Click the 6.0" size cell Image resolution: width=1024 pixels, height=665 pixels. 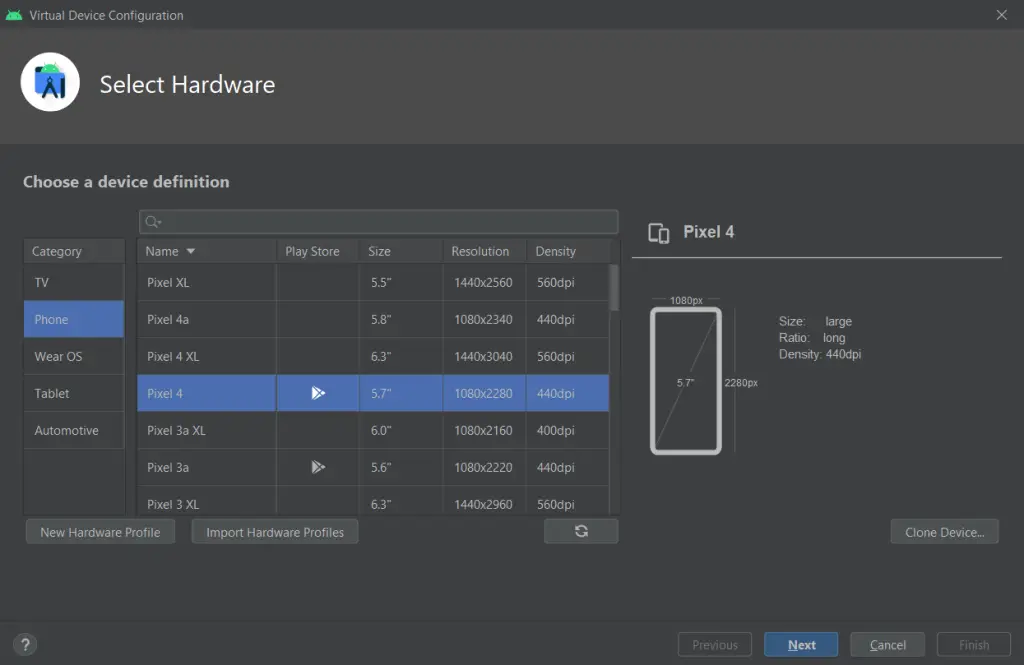tap(401, 430)
